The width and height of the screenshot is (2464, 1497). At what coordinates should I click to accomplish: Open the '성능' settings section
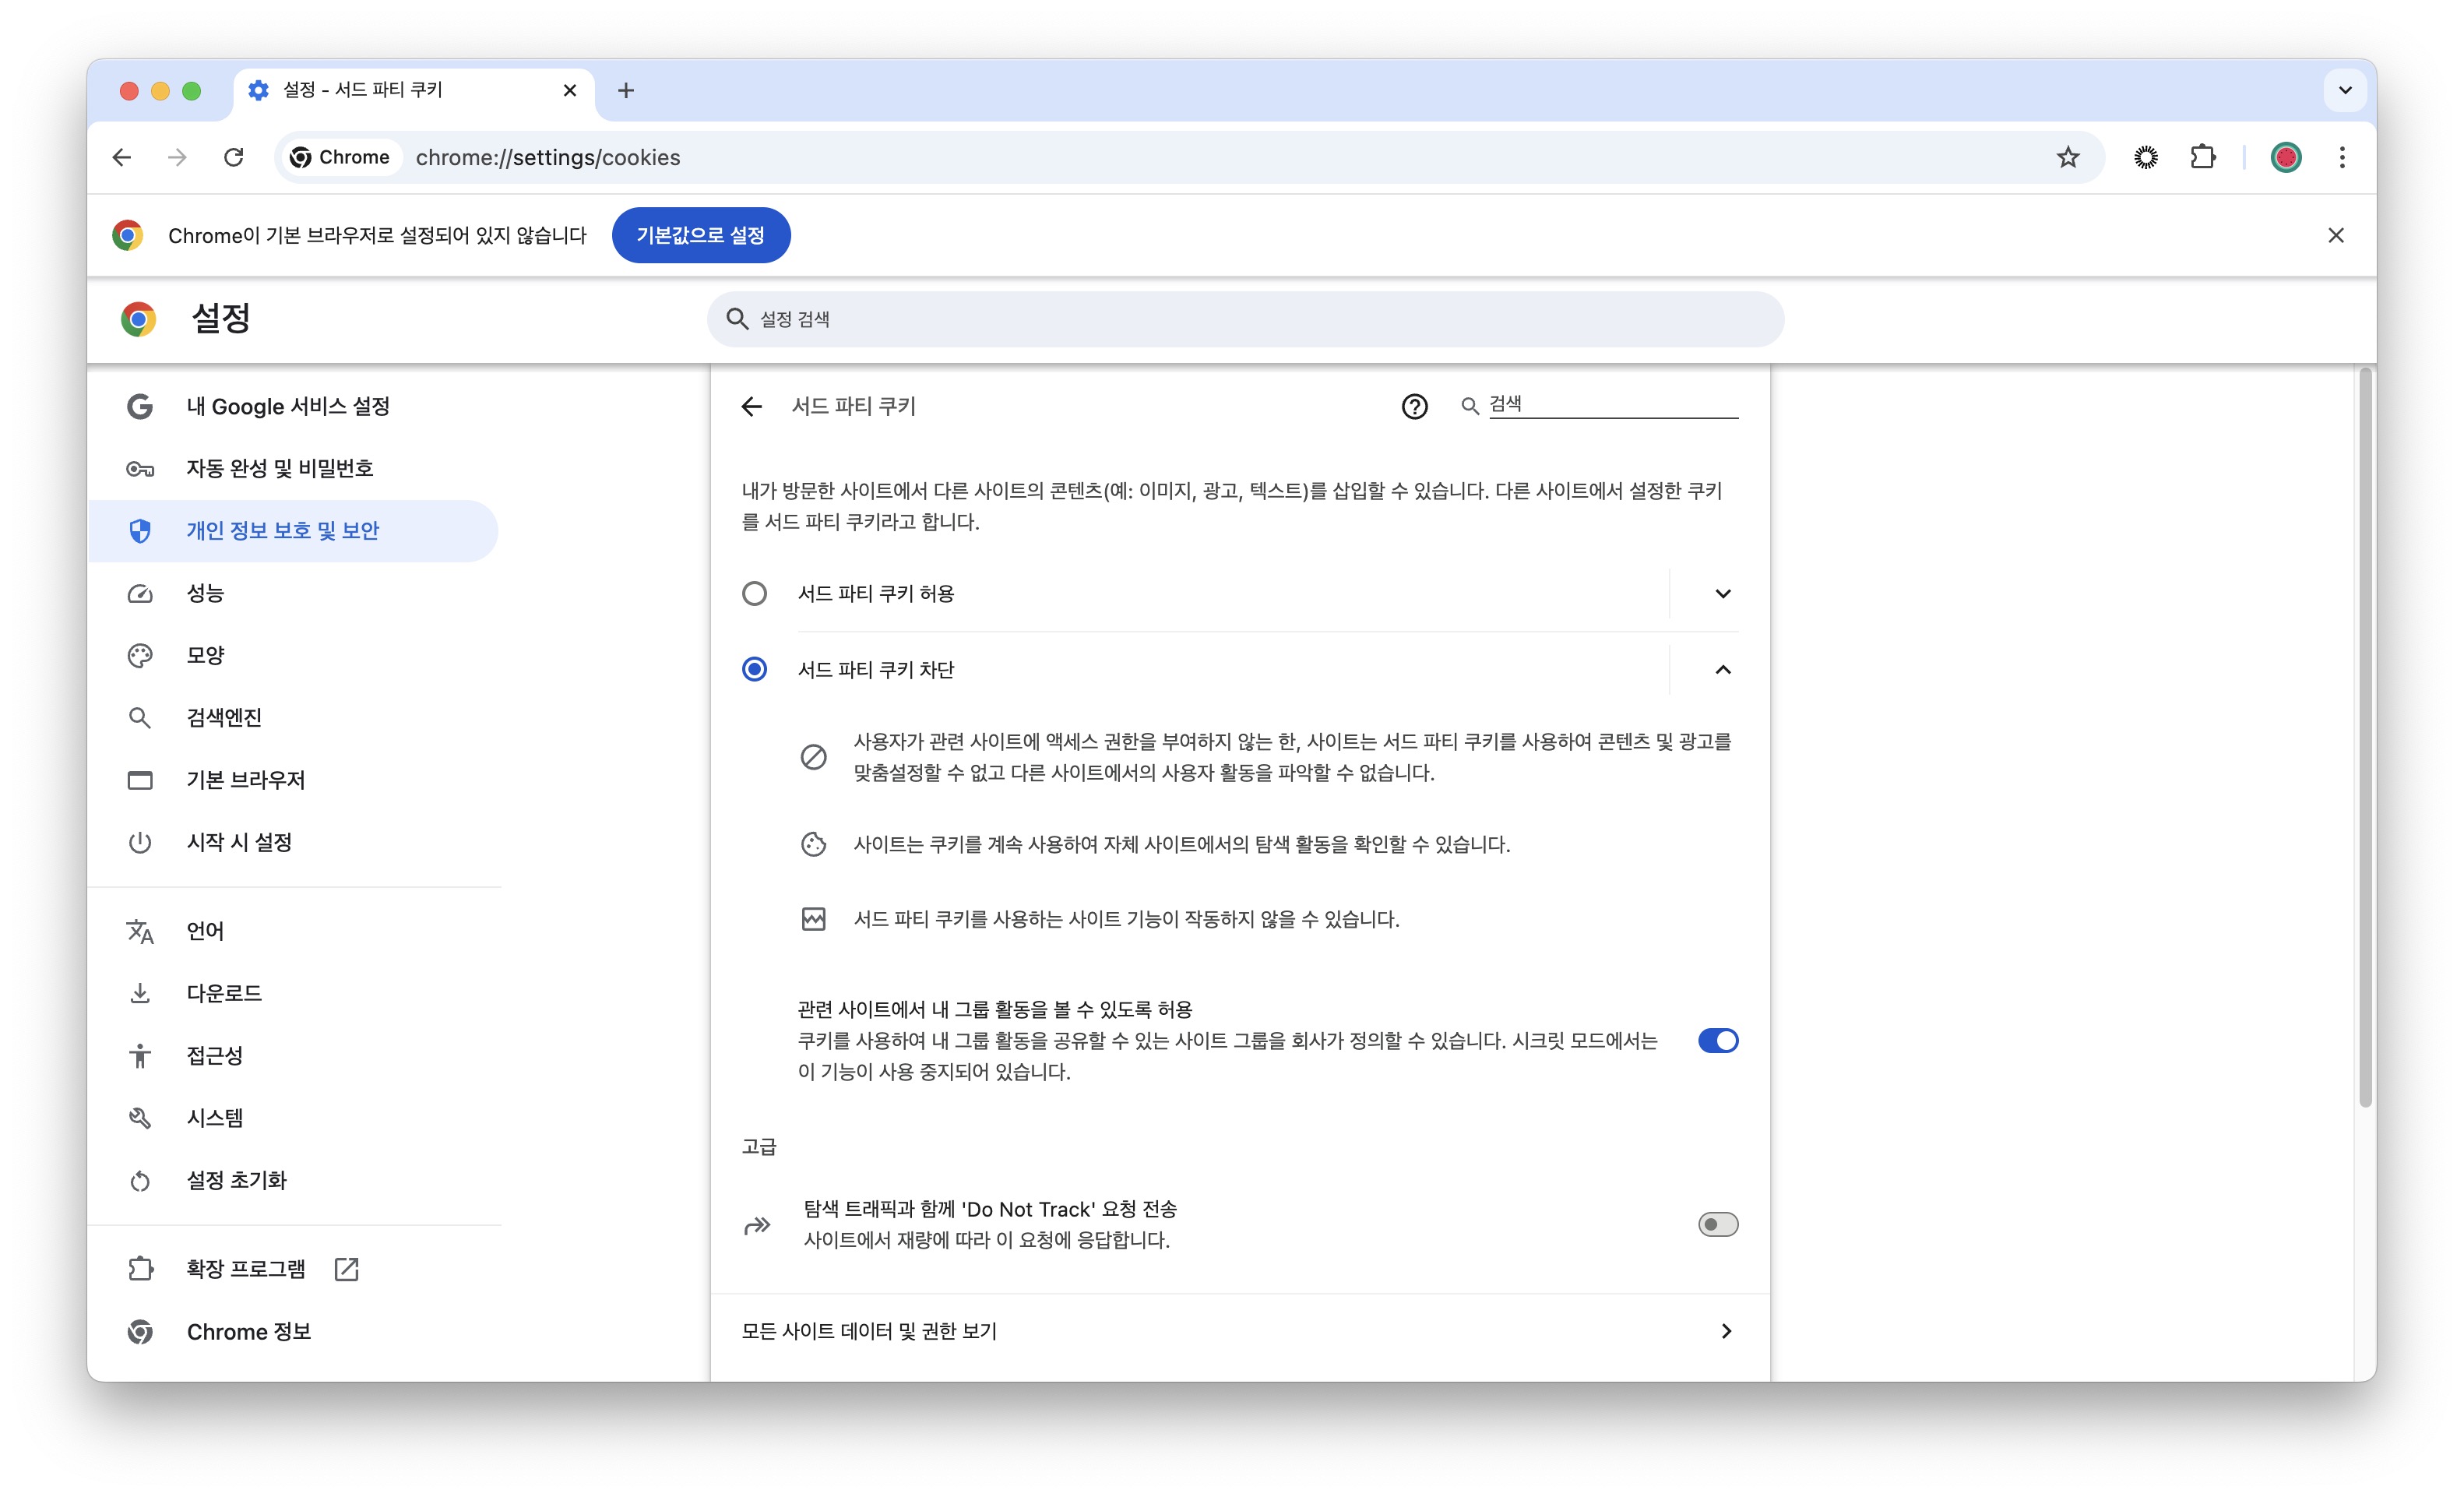tap(294, 593)
